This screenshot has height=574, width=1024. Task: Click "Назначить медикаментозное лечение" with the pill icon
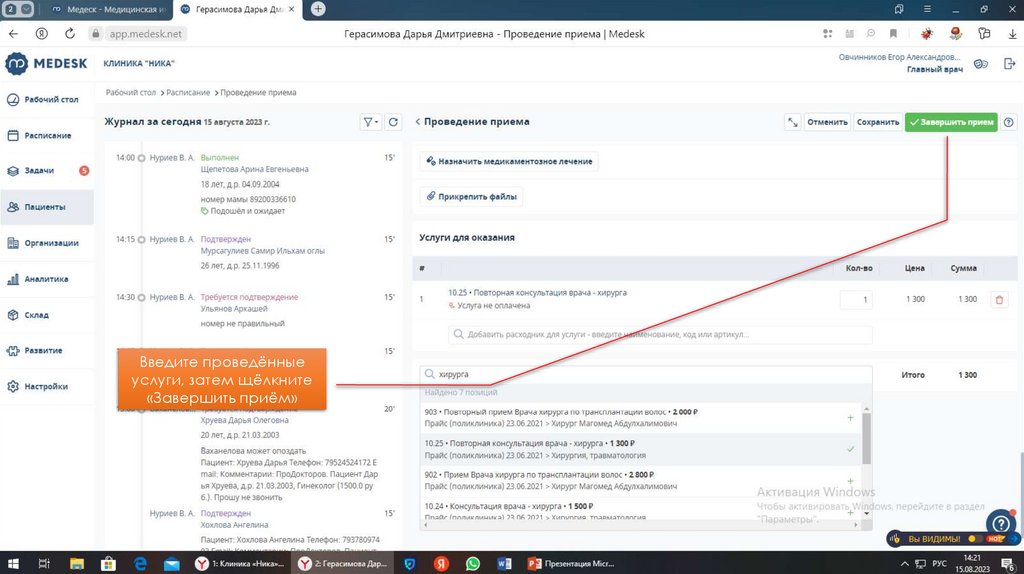(508, 161)
